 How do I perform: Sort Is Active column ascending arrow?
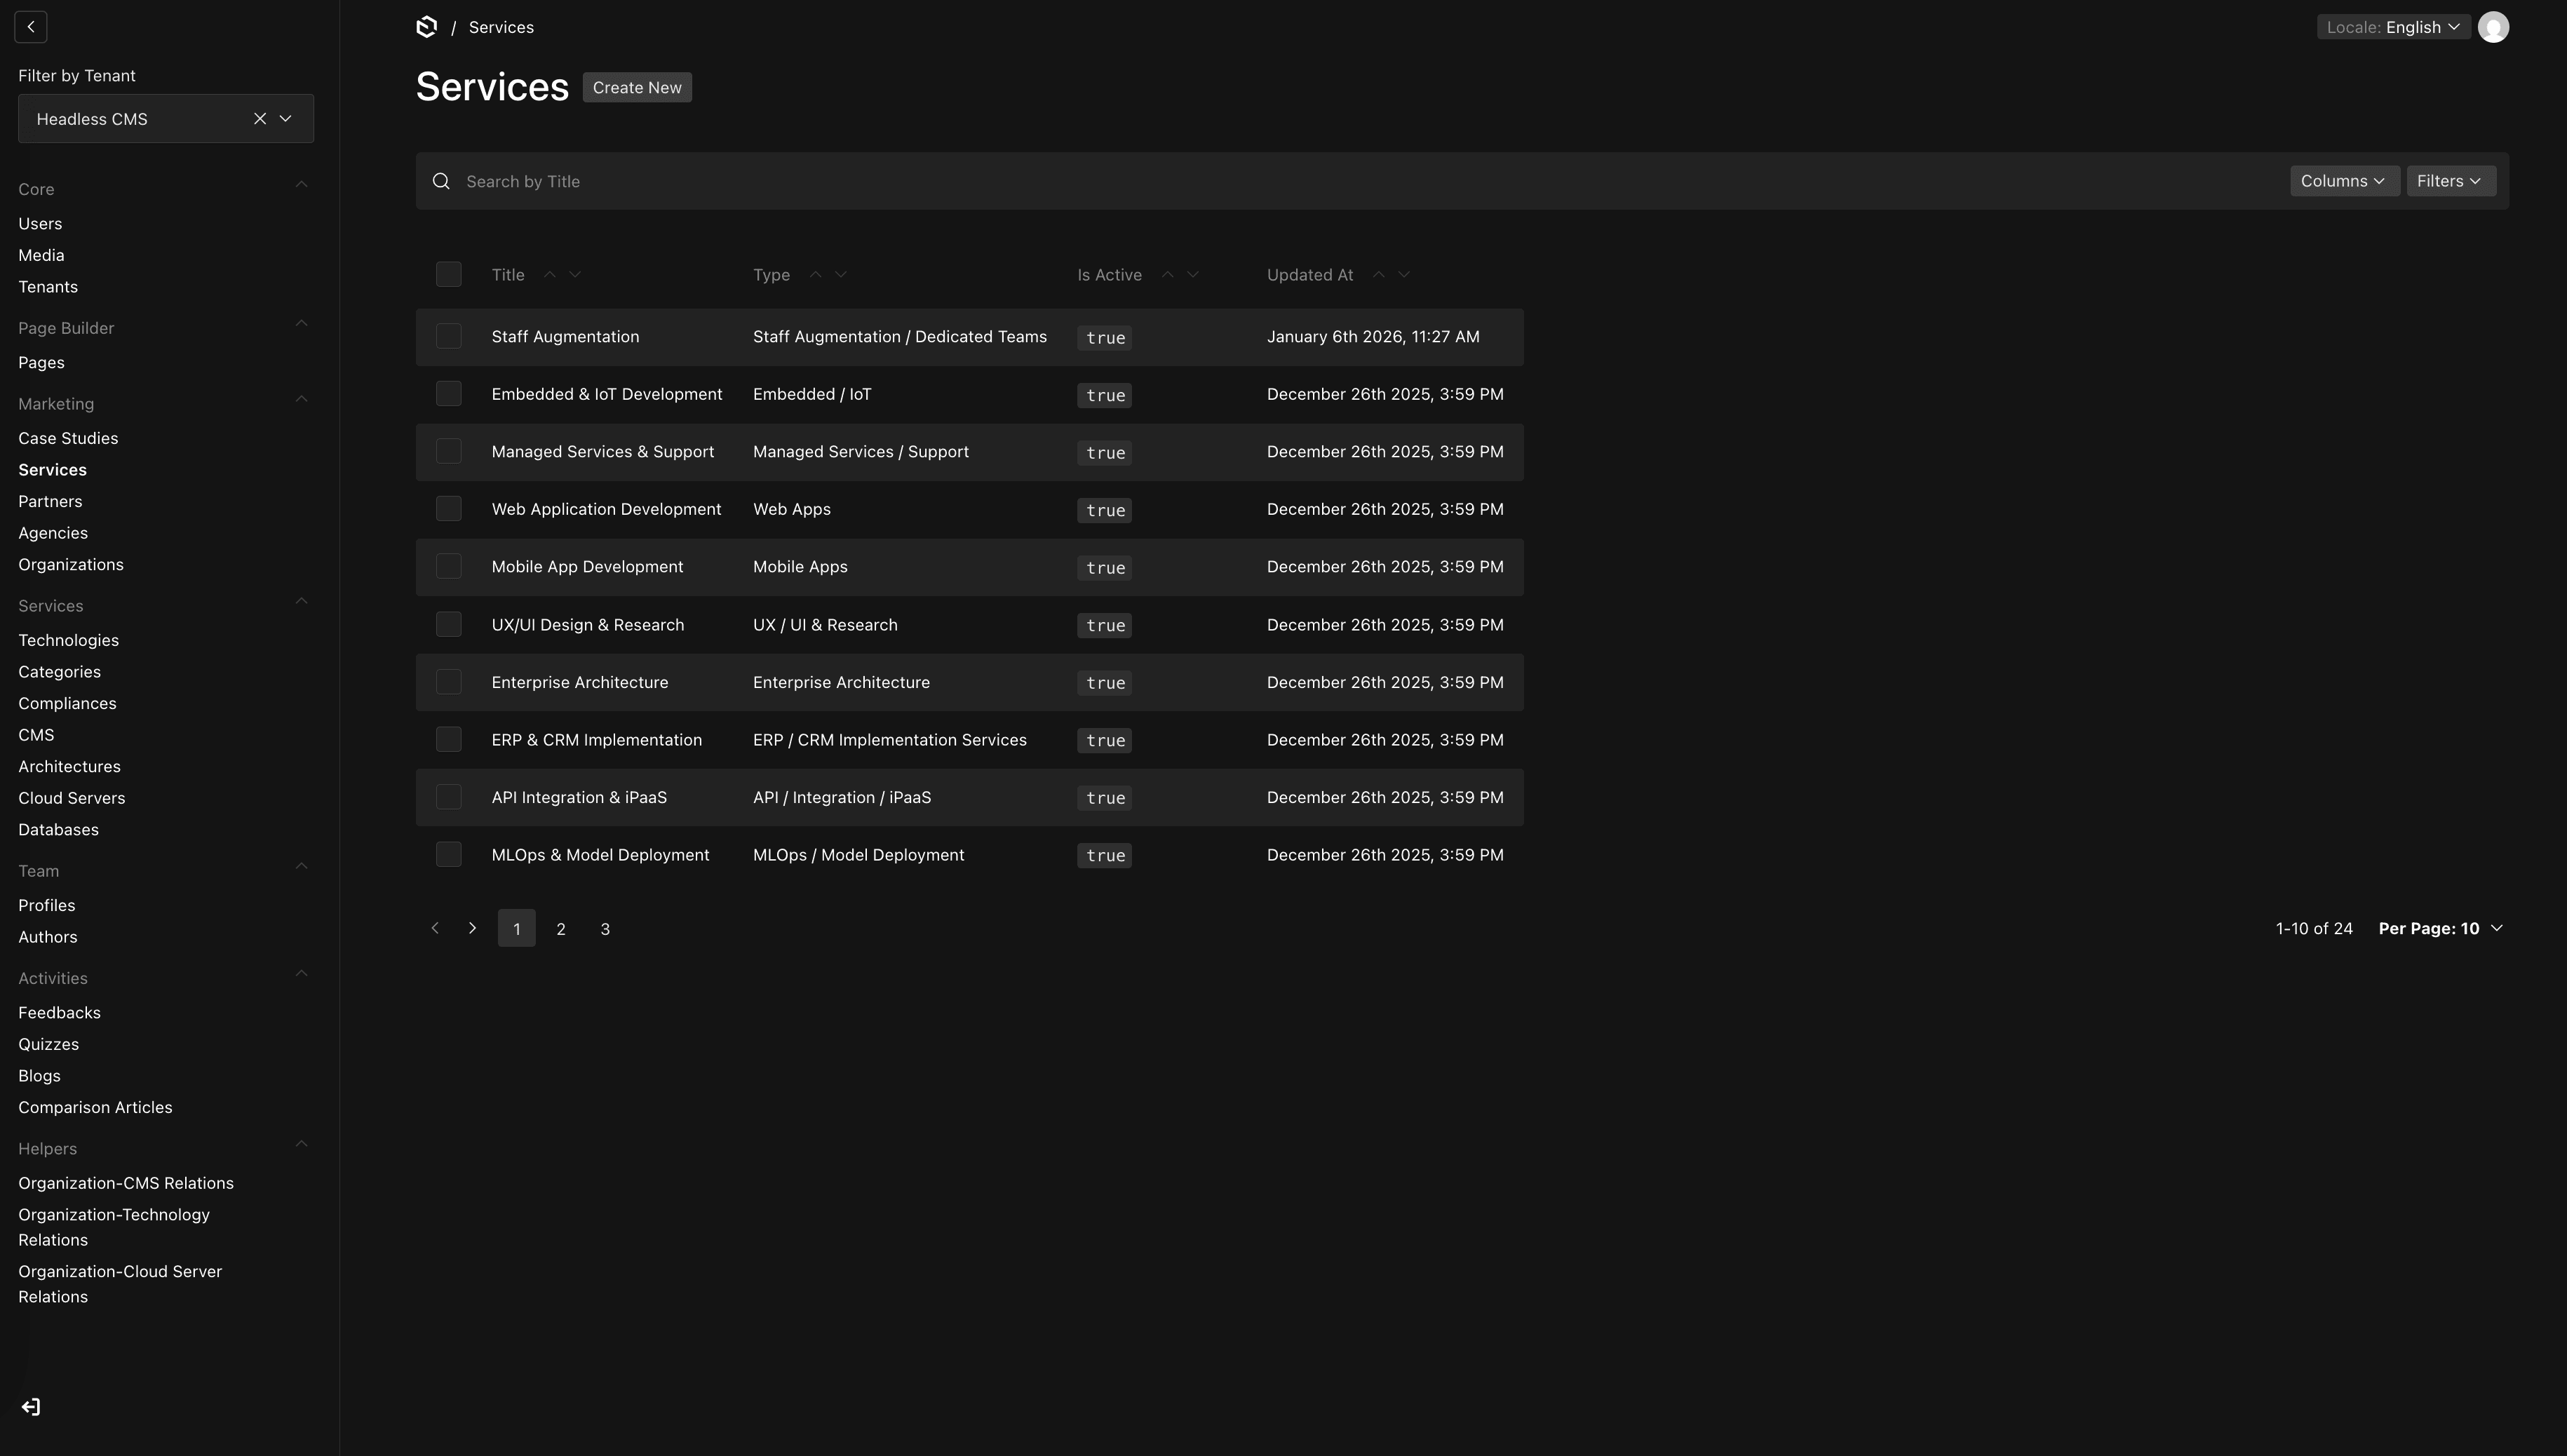[1167, 274]
